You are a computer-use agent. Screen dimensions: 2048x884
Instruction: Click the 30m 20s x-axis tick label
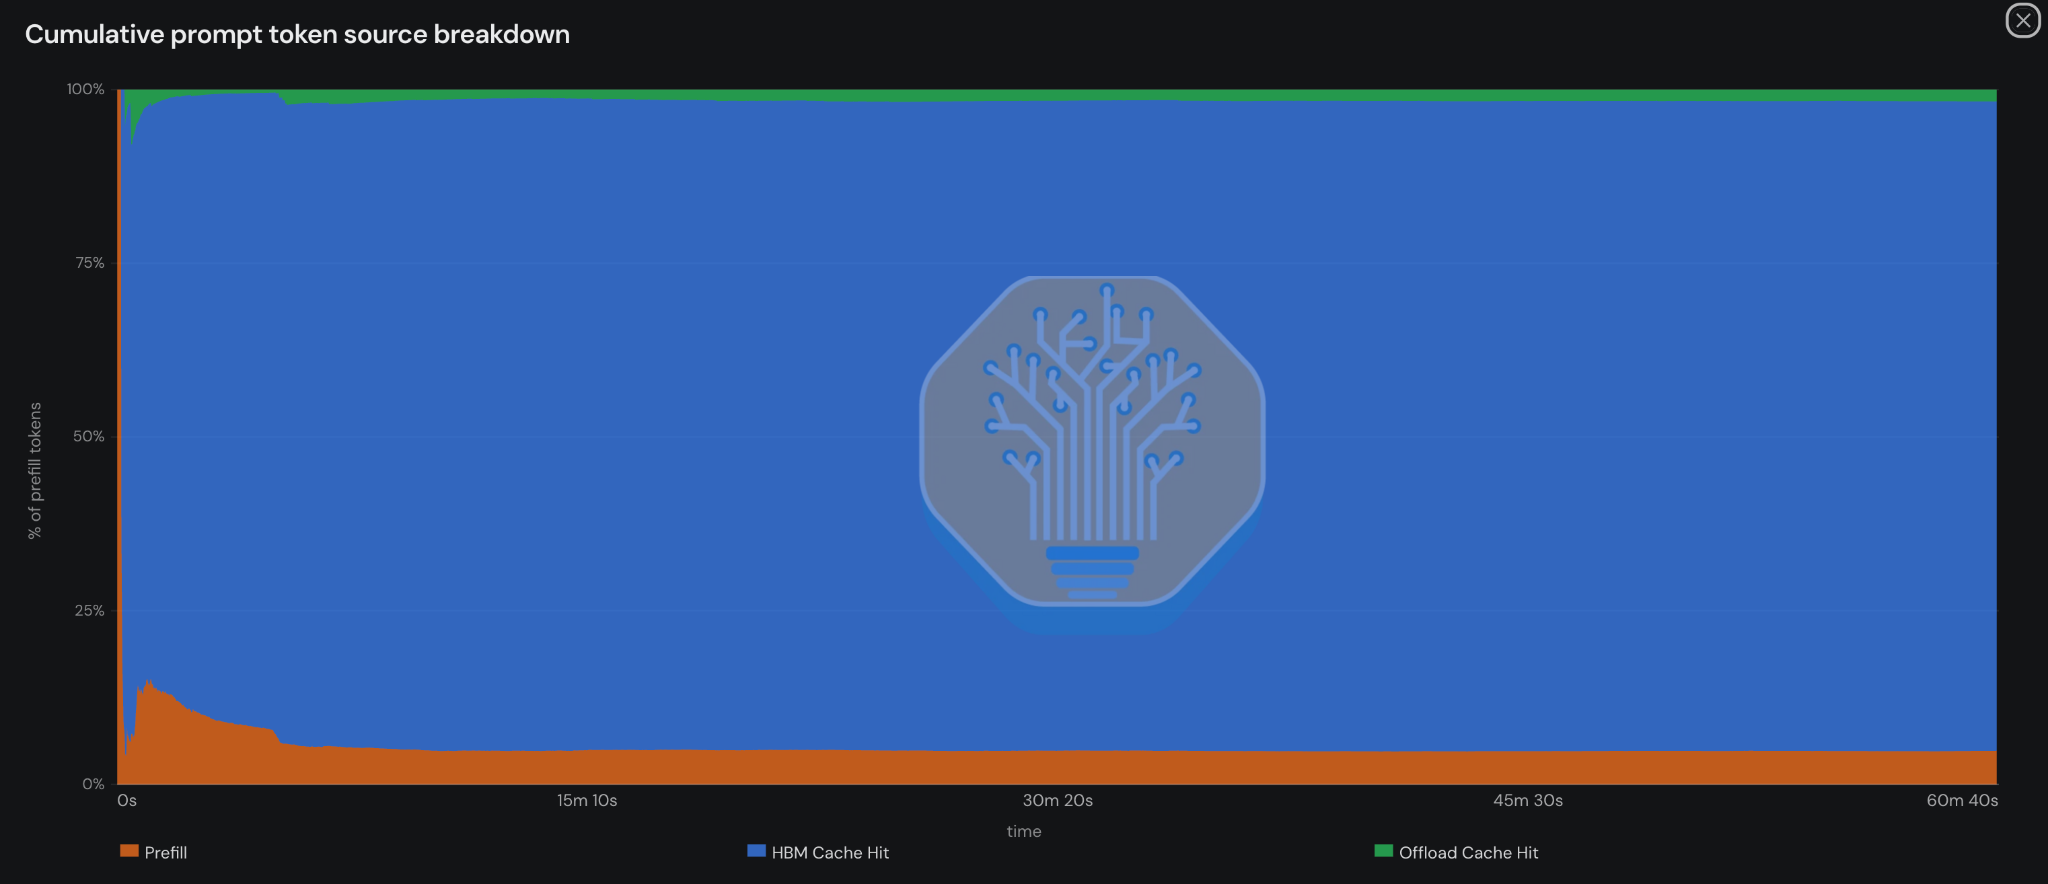(1058, 800)
